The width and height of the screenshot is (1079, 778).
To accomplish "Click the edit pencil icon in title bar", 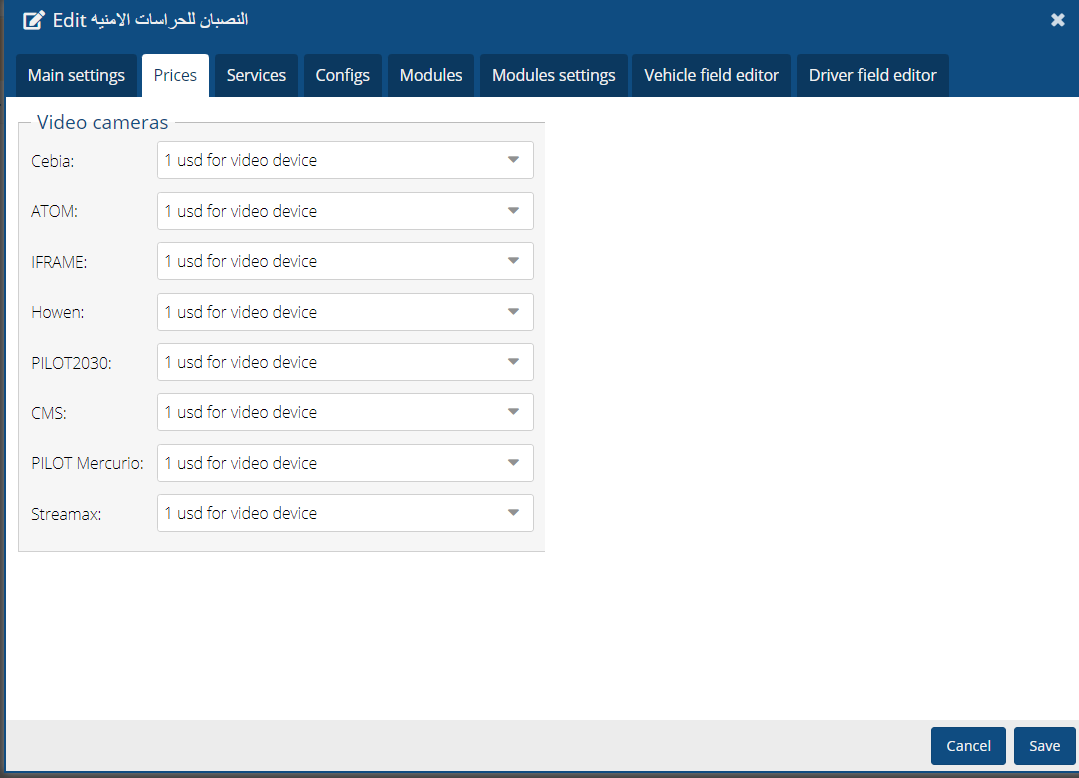I will (34, 20).
